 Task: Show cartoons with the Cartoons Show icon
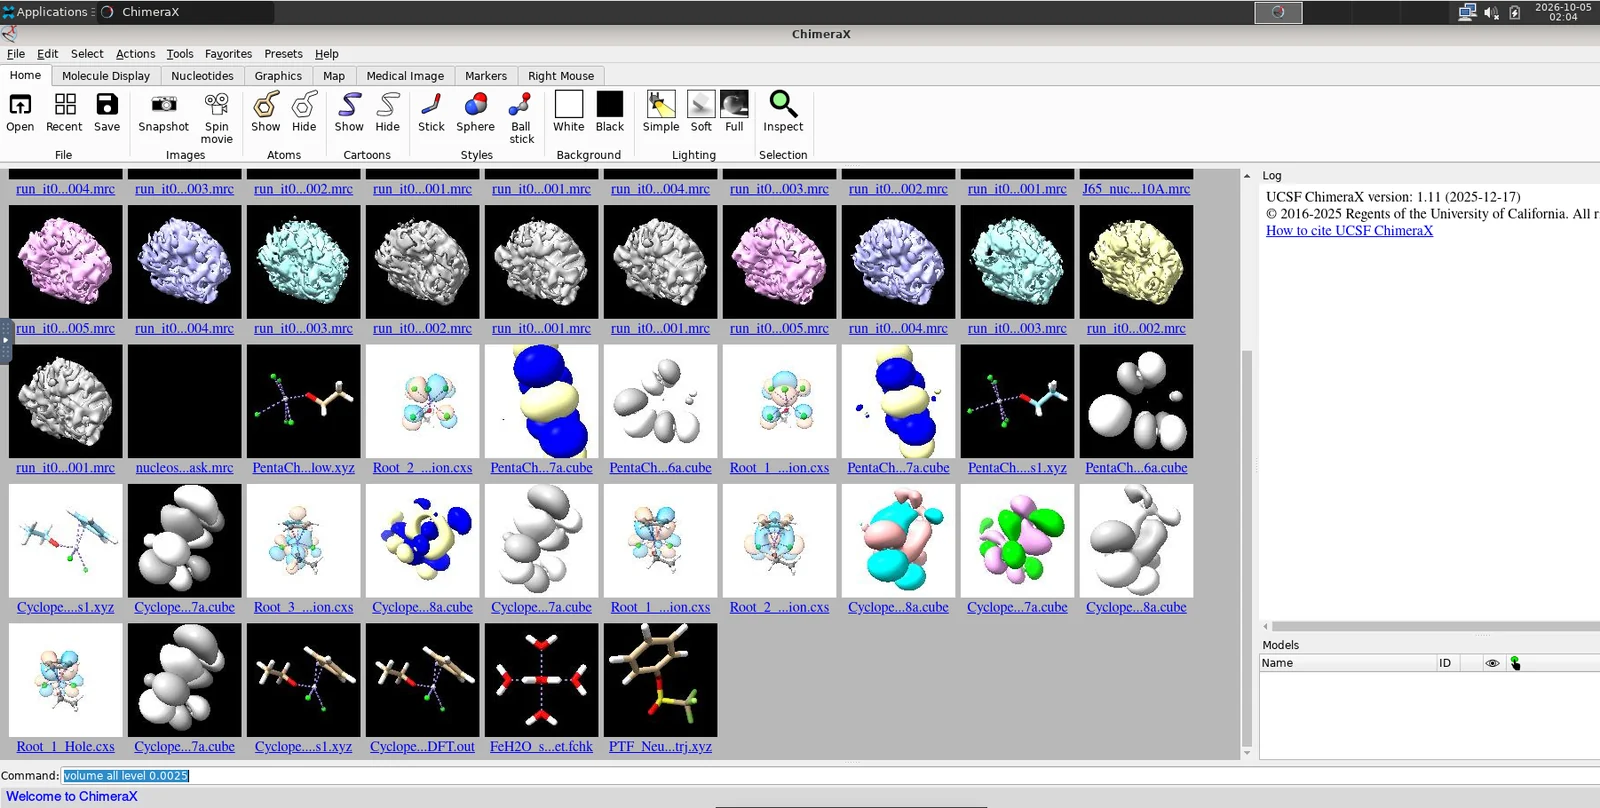pyautogui.click(x=349, y=111)
